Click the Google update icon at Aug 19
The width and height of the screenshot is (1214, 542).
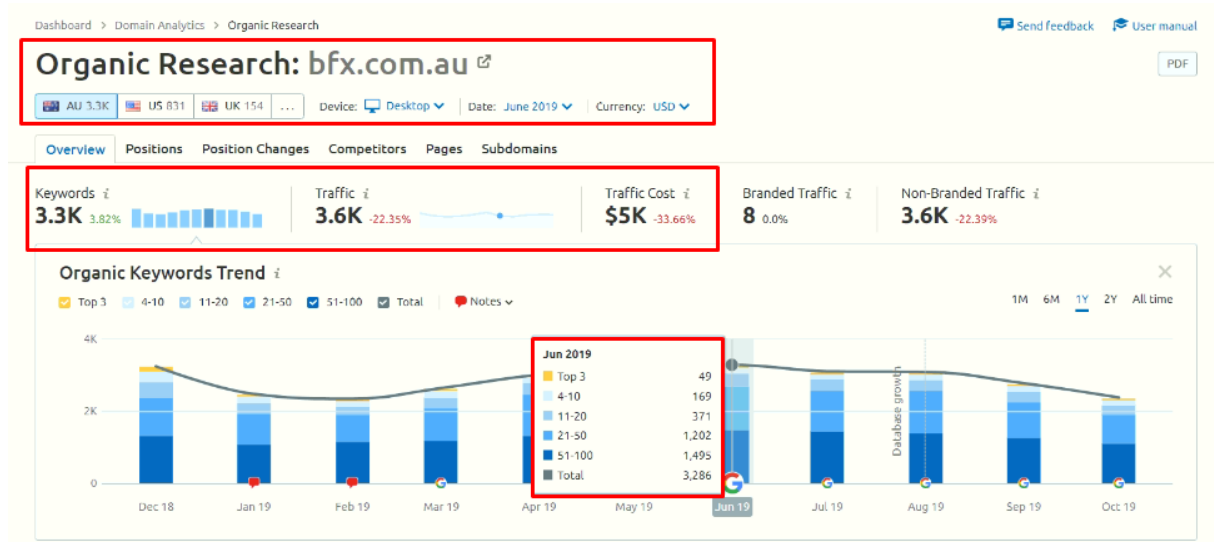tap(925, 482)
